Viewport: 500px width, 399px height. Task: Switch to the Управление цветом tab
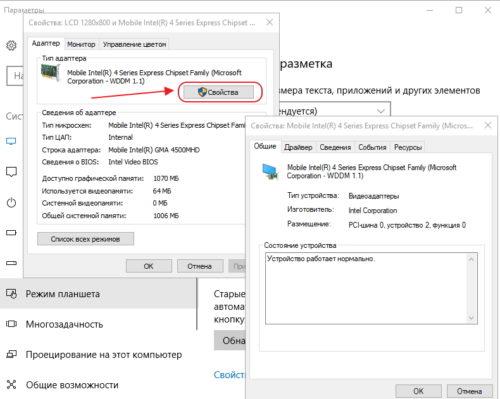pos(134,44)
